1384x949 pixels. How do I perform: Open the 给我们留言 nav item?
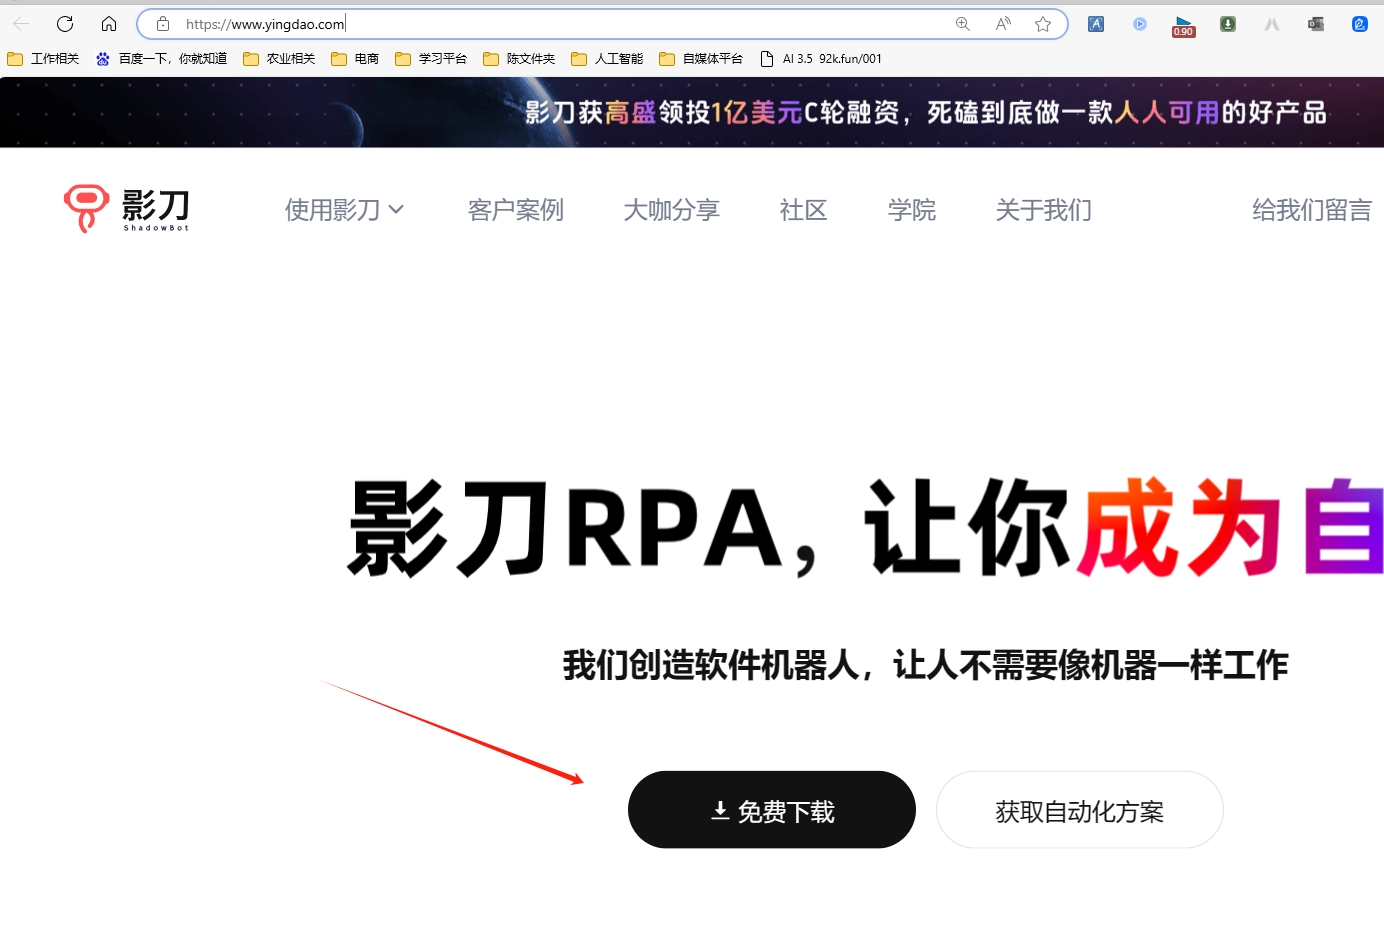pyautogui.click(x=1312, y=210)
